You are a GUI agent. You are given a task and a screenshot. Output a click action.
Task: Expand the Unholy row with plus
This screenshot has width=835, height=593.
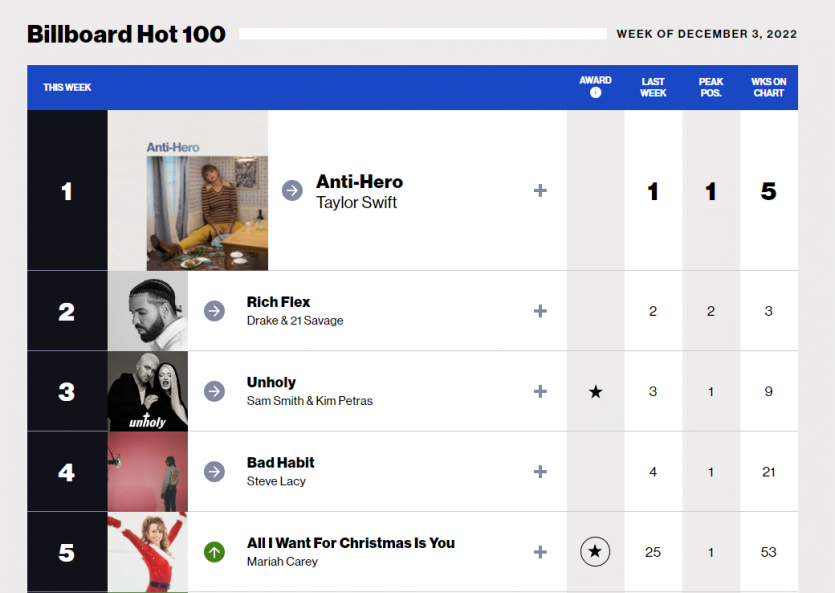pyautogui.click(x=540, y=391)
